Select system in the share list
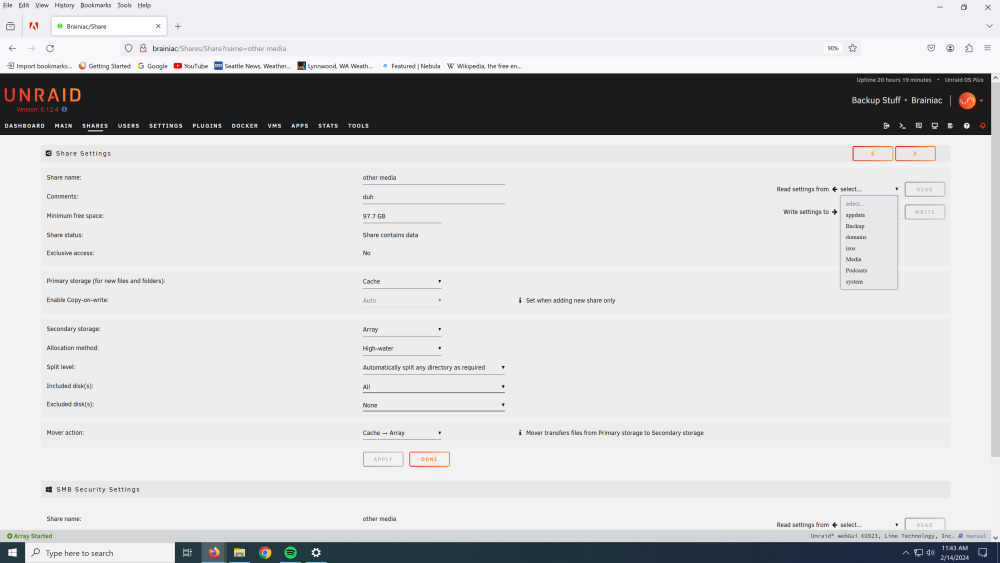The height and width of the screenshot is (563, 1000). click(x=869, y=281)
